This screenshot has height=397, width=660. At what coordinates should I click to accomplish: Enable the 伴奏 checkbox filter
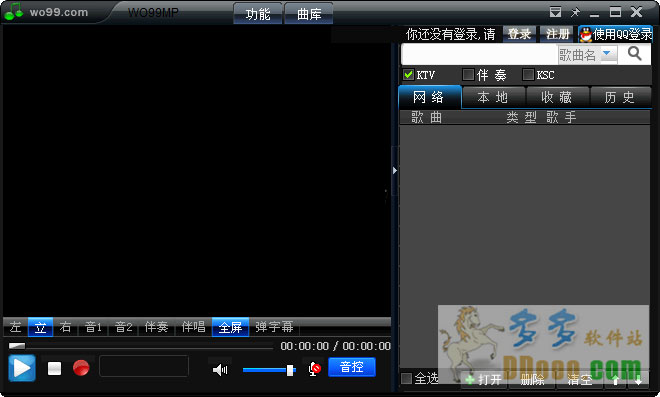click(x=468, y=75)
